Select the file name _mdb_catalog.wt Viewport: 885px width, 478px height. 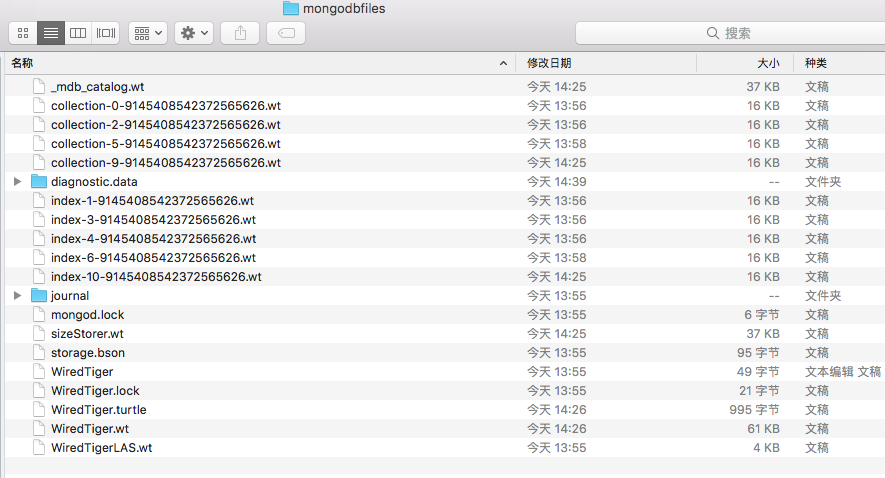[x=98, y=87]
